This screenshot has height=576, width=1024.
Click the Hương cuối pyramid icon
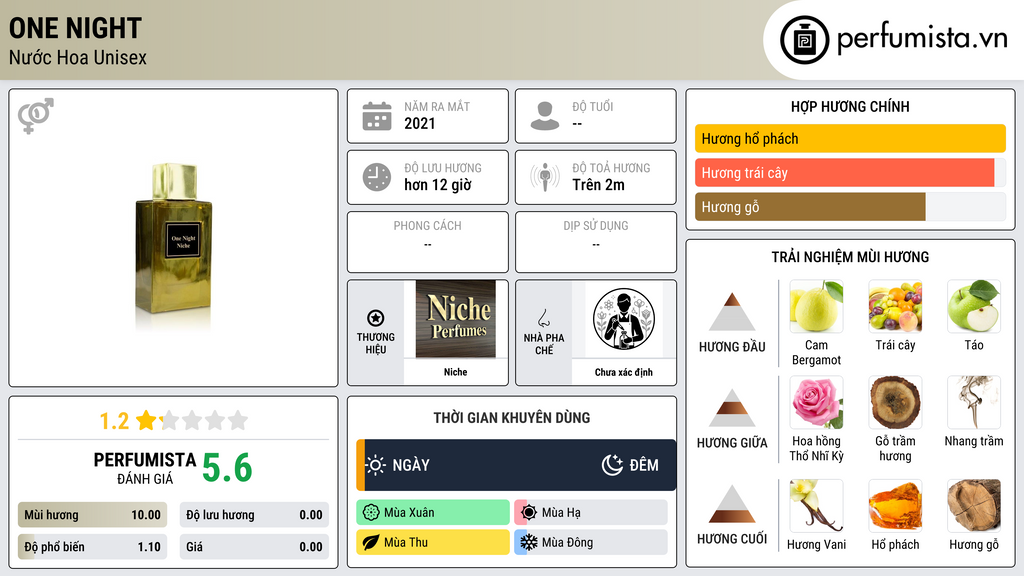pos(732,504)
